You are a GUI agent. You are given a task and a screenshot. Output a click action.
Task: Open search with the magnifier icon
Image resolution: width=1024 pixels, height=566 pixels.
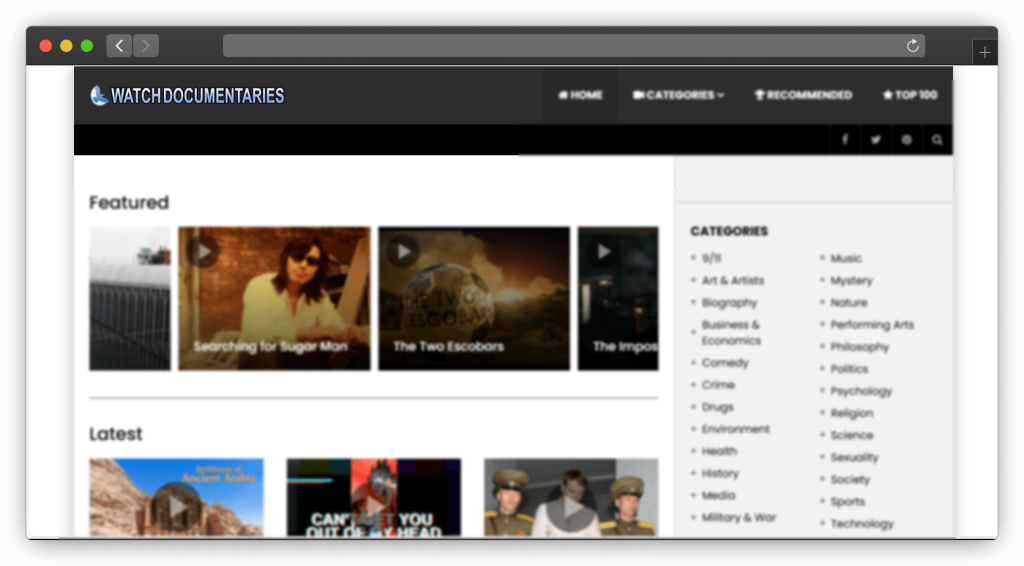click(937, 140)
